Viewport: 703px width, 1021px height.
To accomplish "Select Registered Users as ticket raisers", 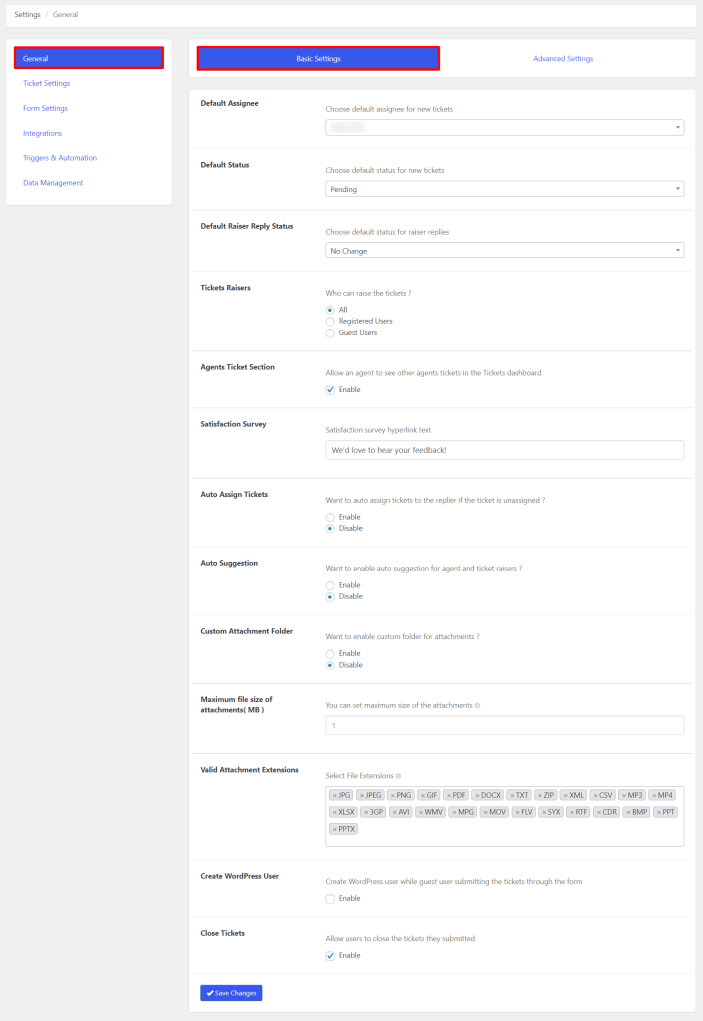I will click(x=330, y=321).
